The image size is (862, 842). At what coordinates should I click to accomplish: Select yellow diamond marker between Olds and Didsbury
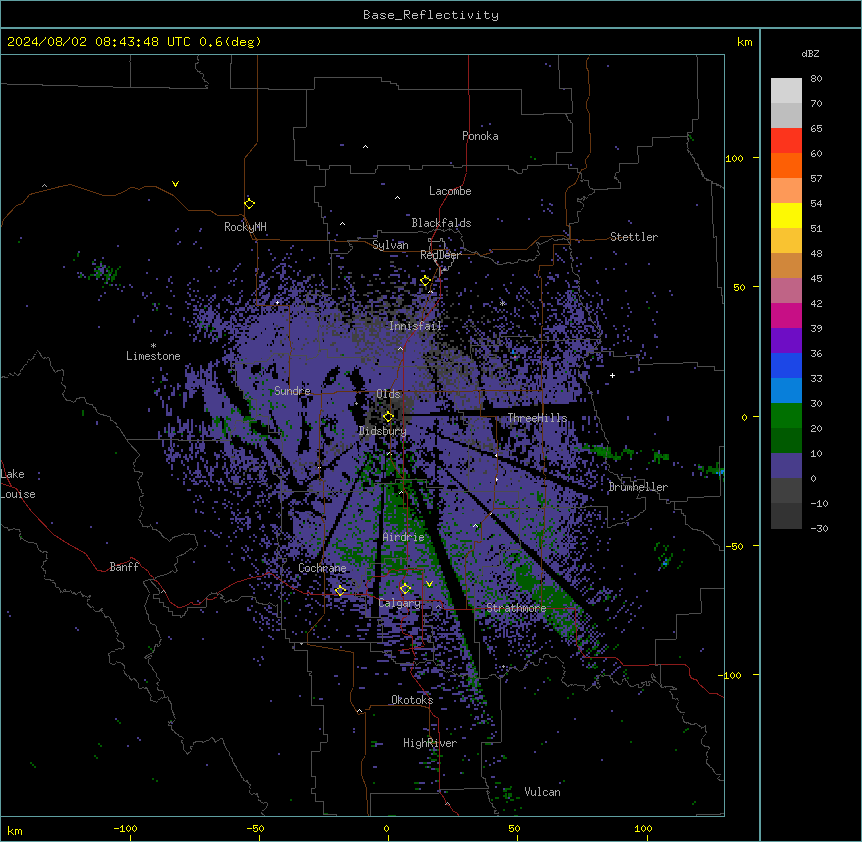click(x=388, y=417)
